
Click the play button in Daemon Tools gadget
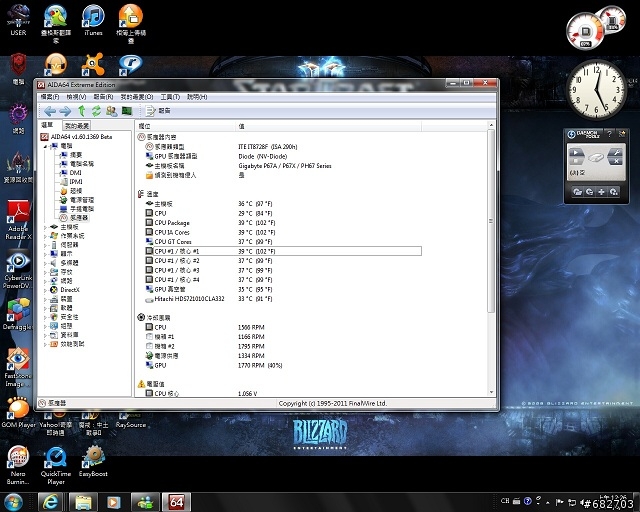[x=576, y=153]
